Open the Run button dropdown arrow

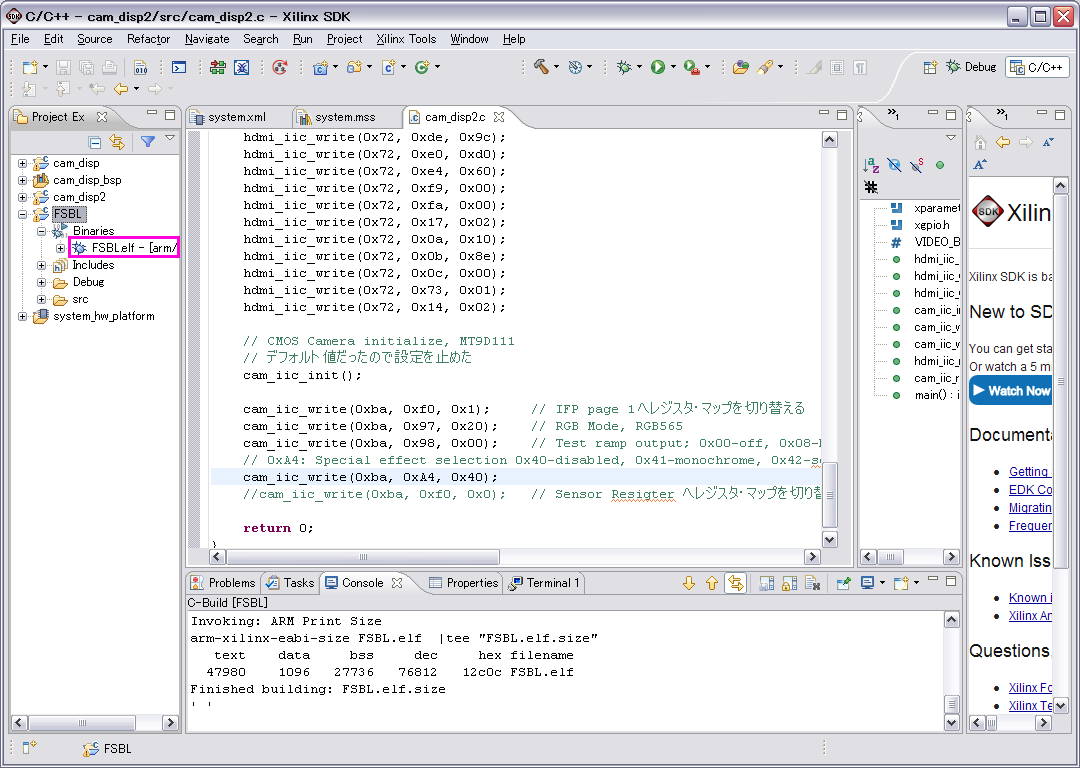pyautogui.click(x=673, y=67)
